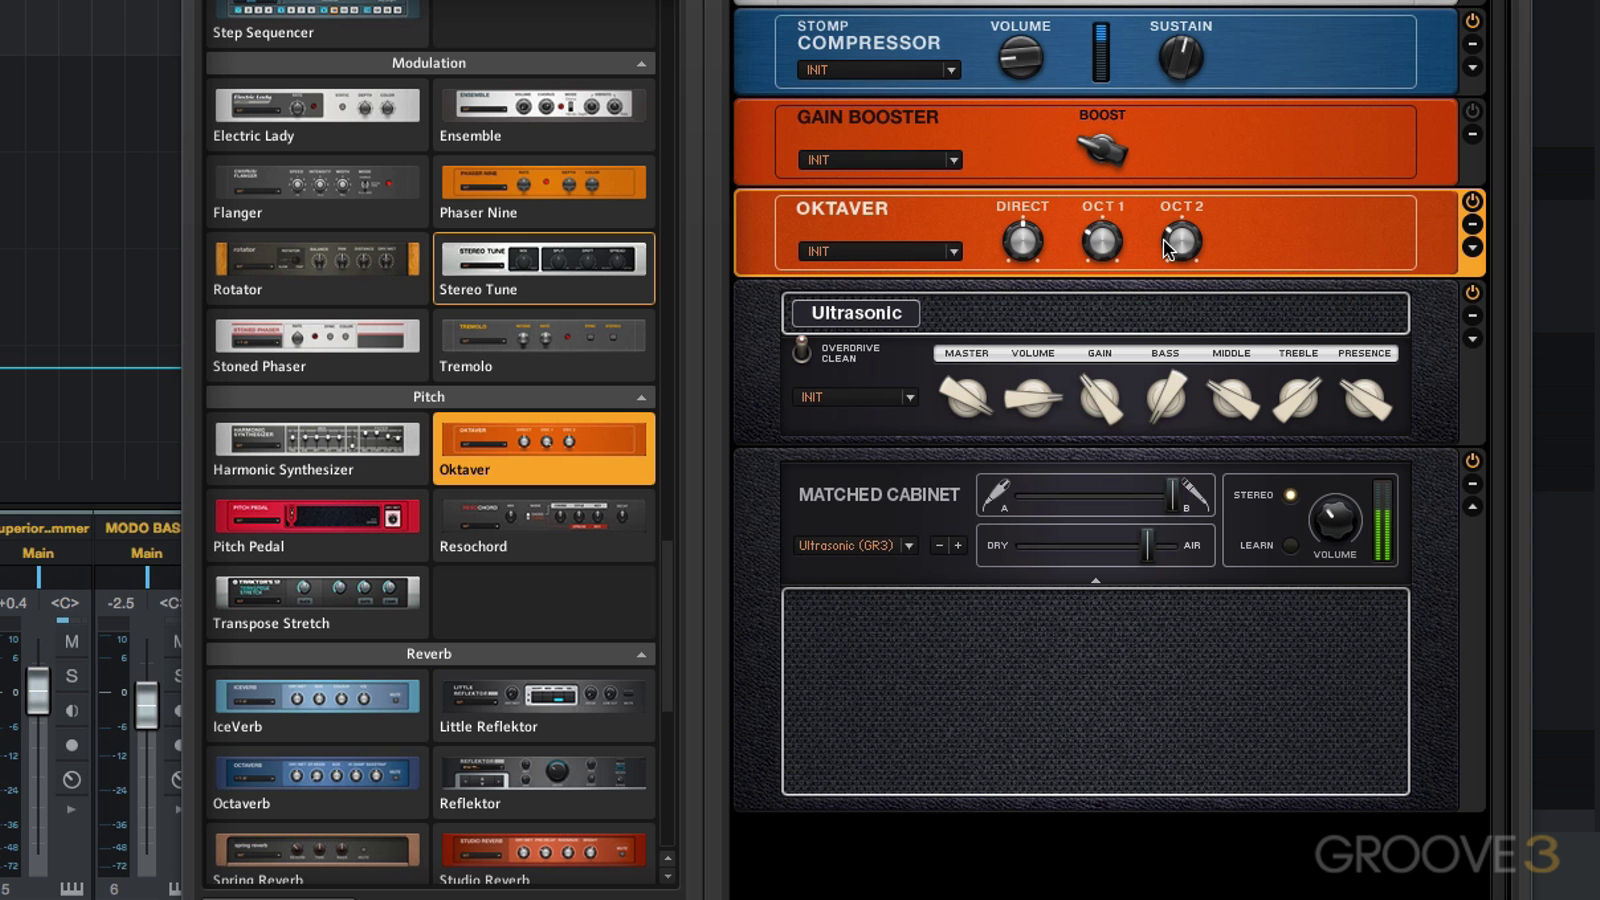This screenshot has width=1600, height=900.
Task: Collapse the Modulation category
Action: [641, 63]
